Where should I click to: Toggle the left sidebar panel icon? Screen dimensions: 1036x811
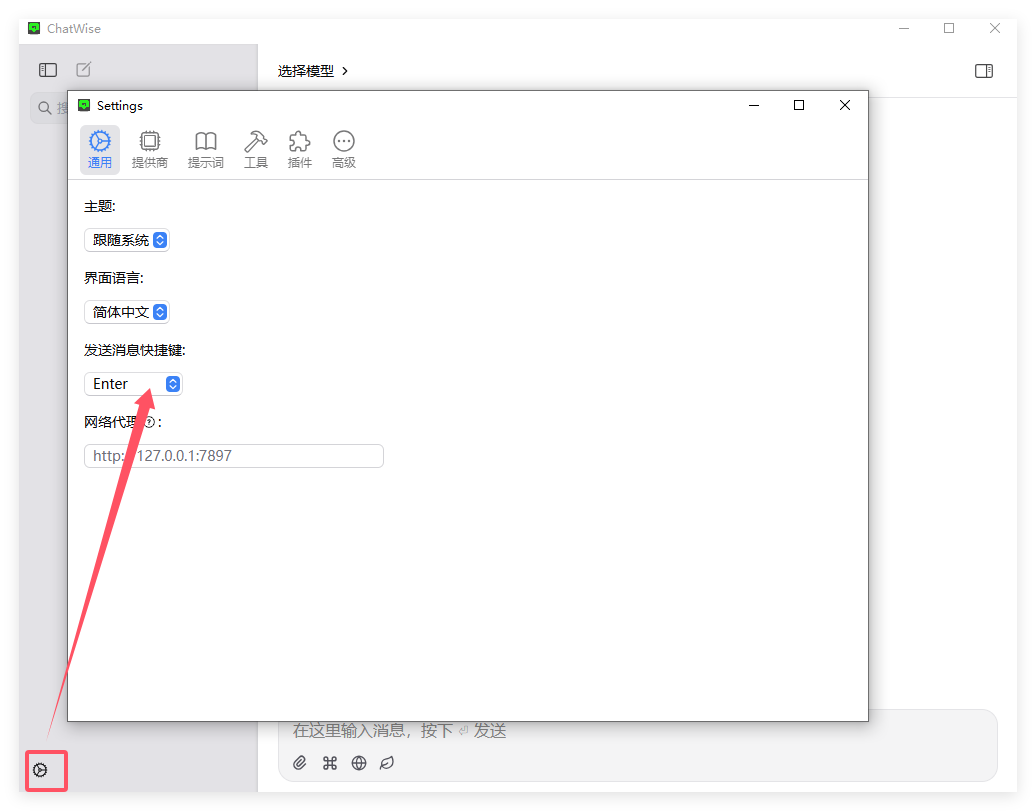[x=48, y=70]
